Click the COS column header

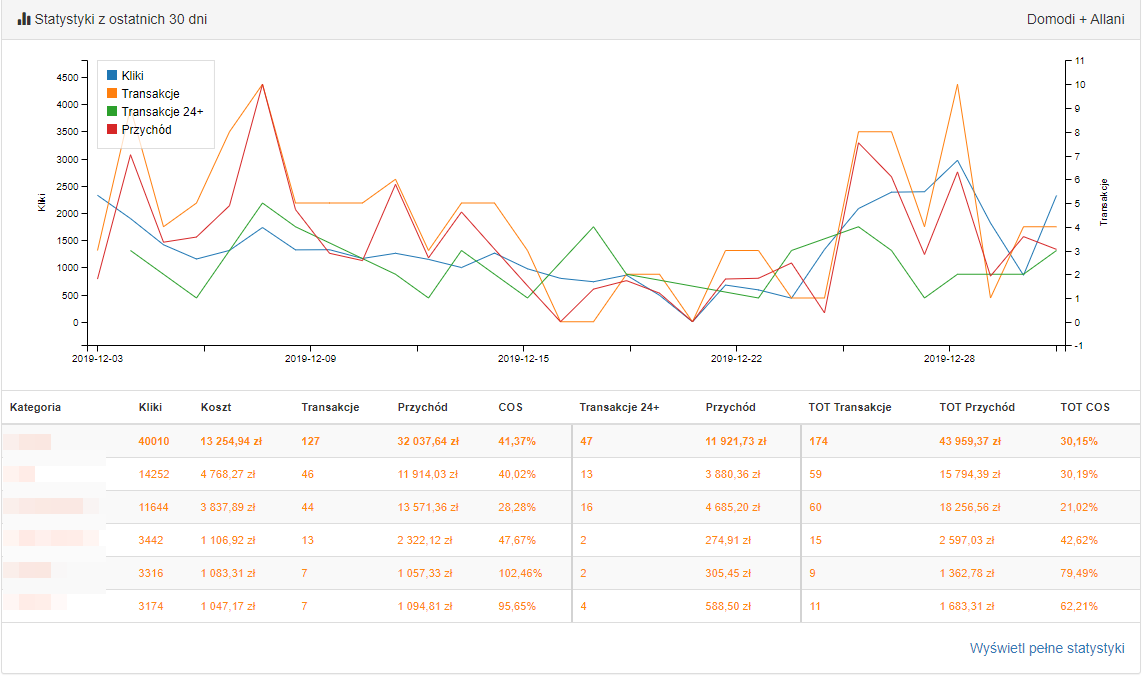pos(510,407)
